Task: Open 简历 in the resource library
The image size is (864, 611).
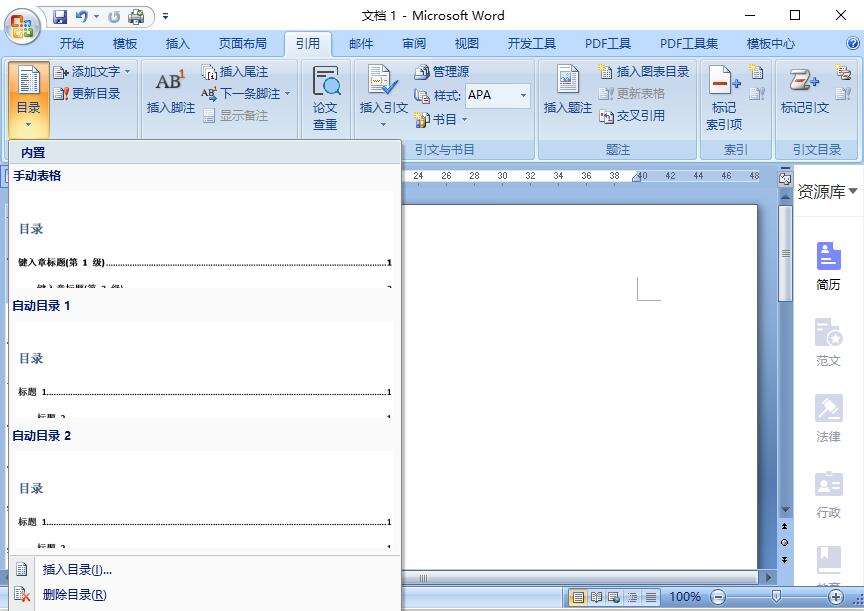Action: point(828,266)
